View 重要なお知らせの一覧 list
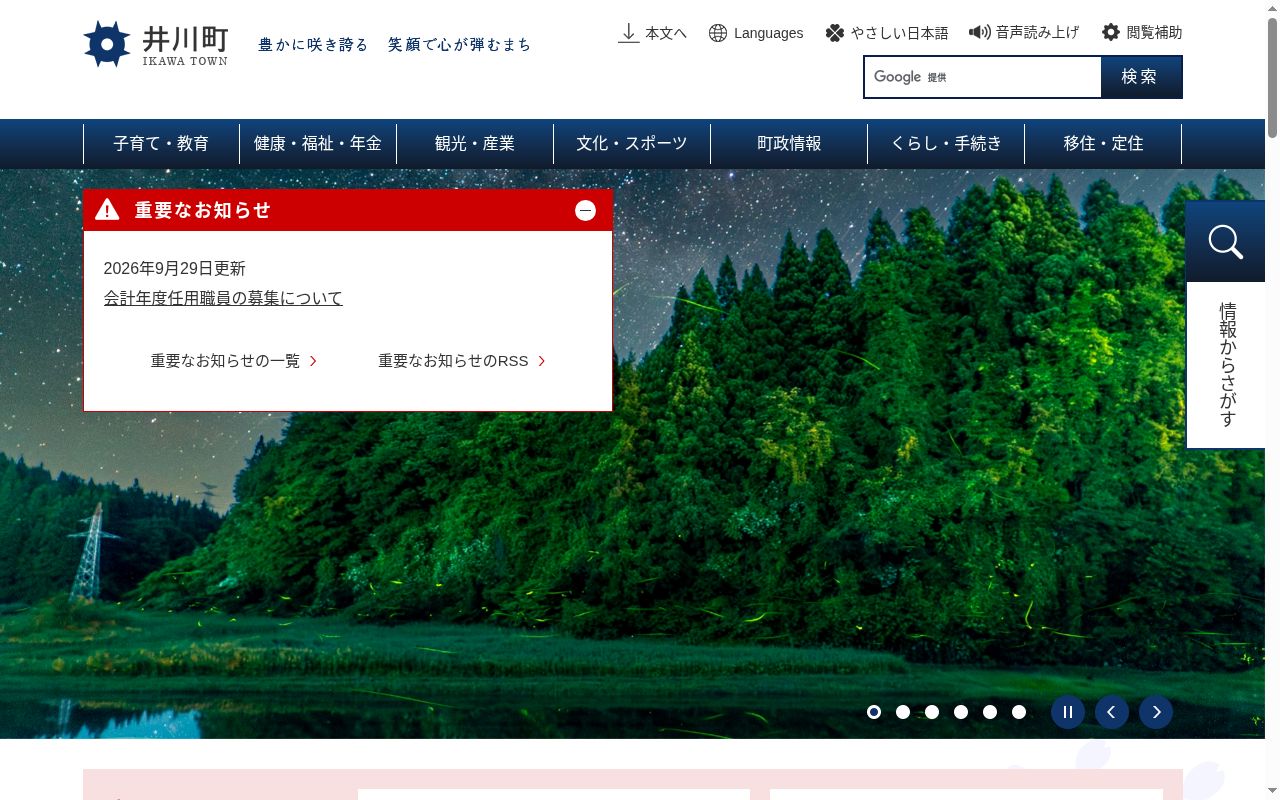Screen dimensions: 1280x800 [234, 361]
